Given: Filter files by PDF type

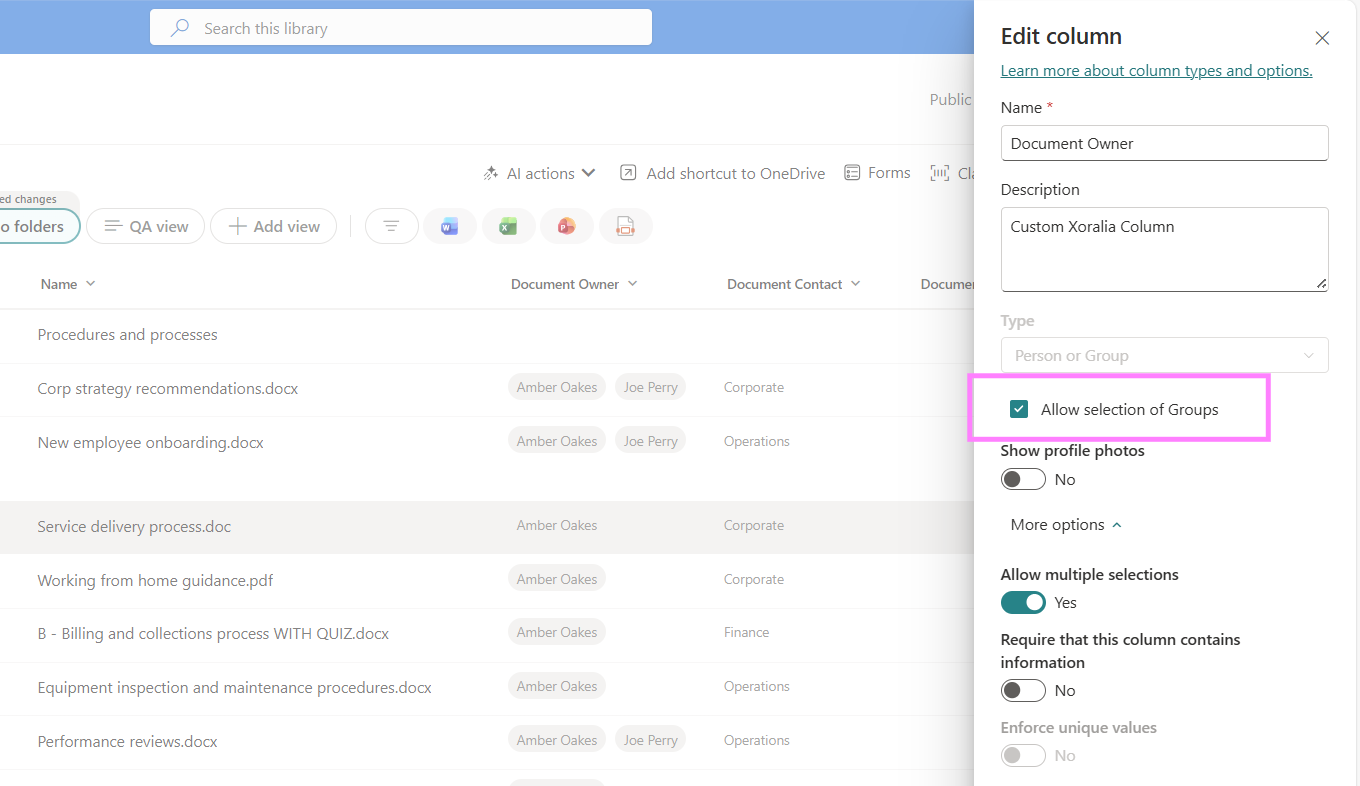Looking at the screenshot, I should click(x=625, y=227).
